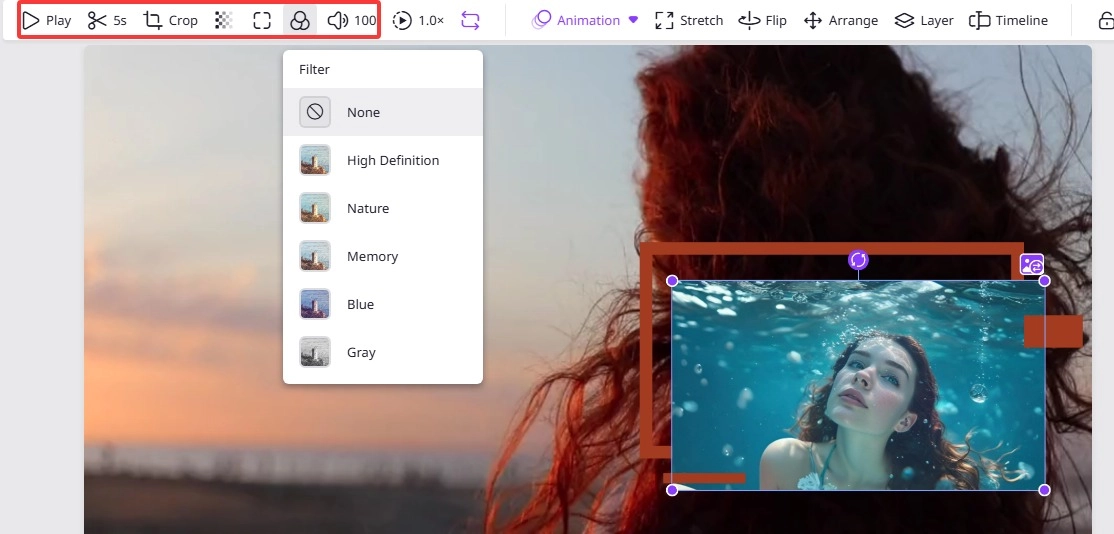Click the bottom-left resize handle of the selection
The height and width of the screenshot is (534, 1114).
(672, 490)
